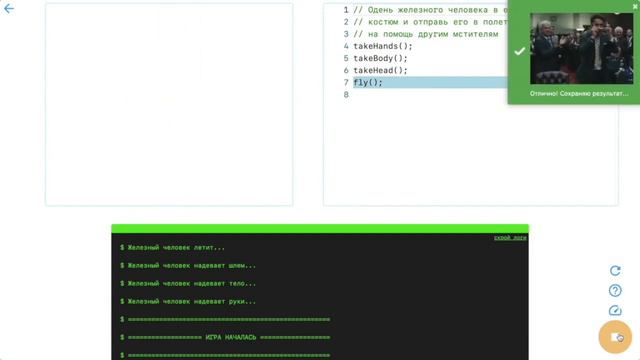The width and height of the screenshot is (640, 360).
Task: Click the highlighted fly(); line
Action: (x=430, y=82)
